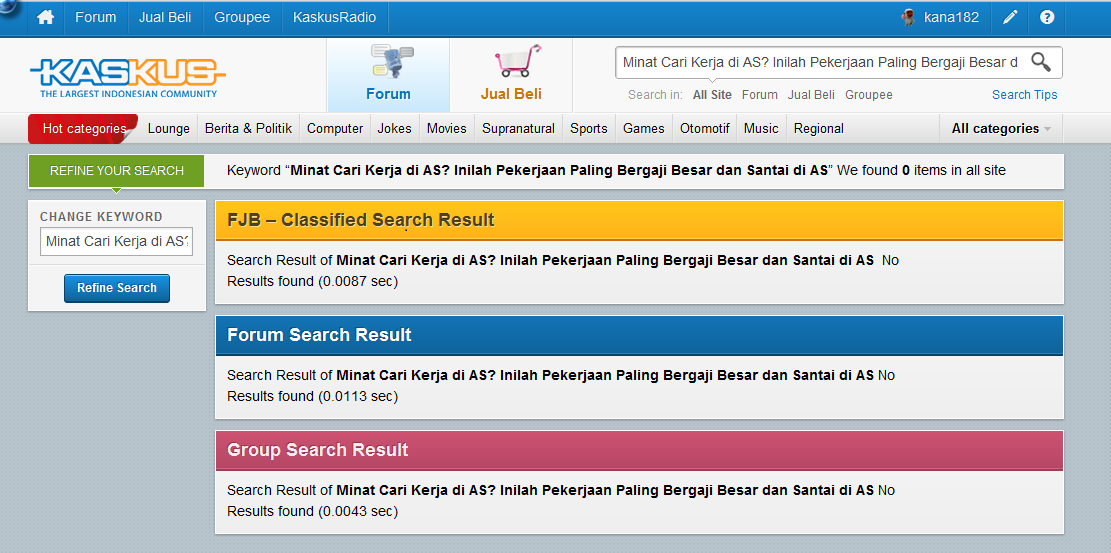Click the Group Search Result header
The image size is (1111, 553).
(x=639, y=450)
